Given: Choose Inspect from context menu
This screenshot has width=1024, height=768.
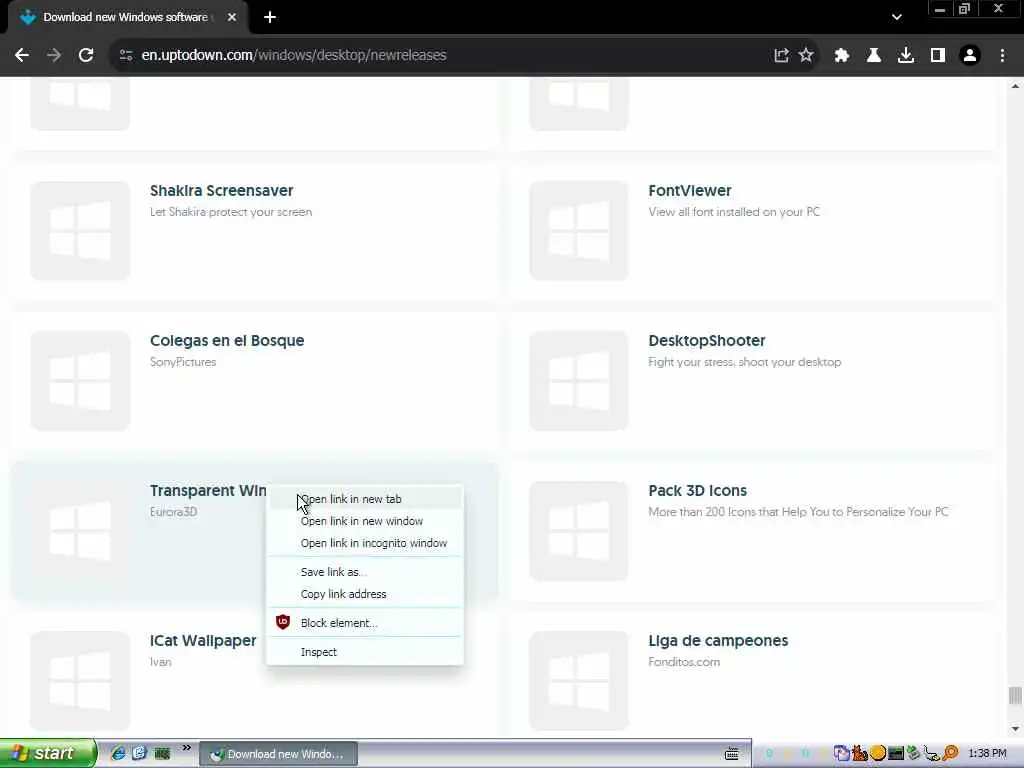Looking at the screenshot, I should pos(365,652).
